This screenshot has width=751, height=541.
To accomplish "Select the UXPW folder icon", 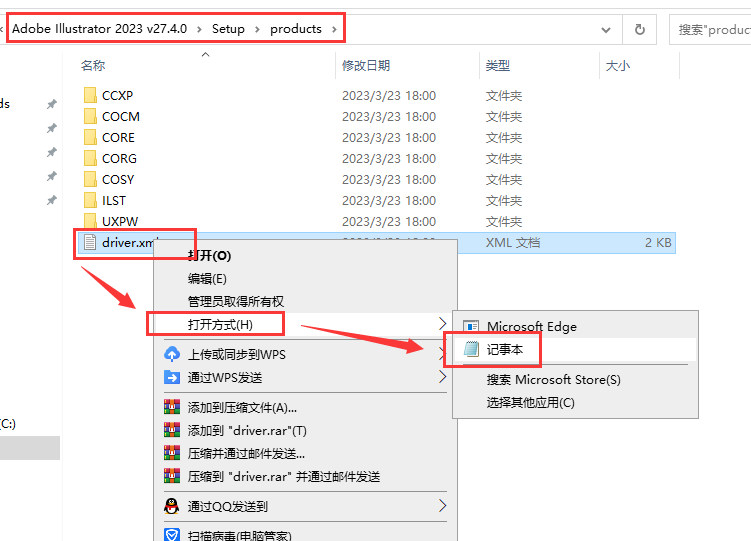I will [x=90, y=221].
